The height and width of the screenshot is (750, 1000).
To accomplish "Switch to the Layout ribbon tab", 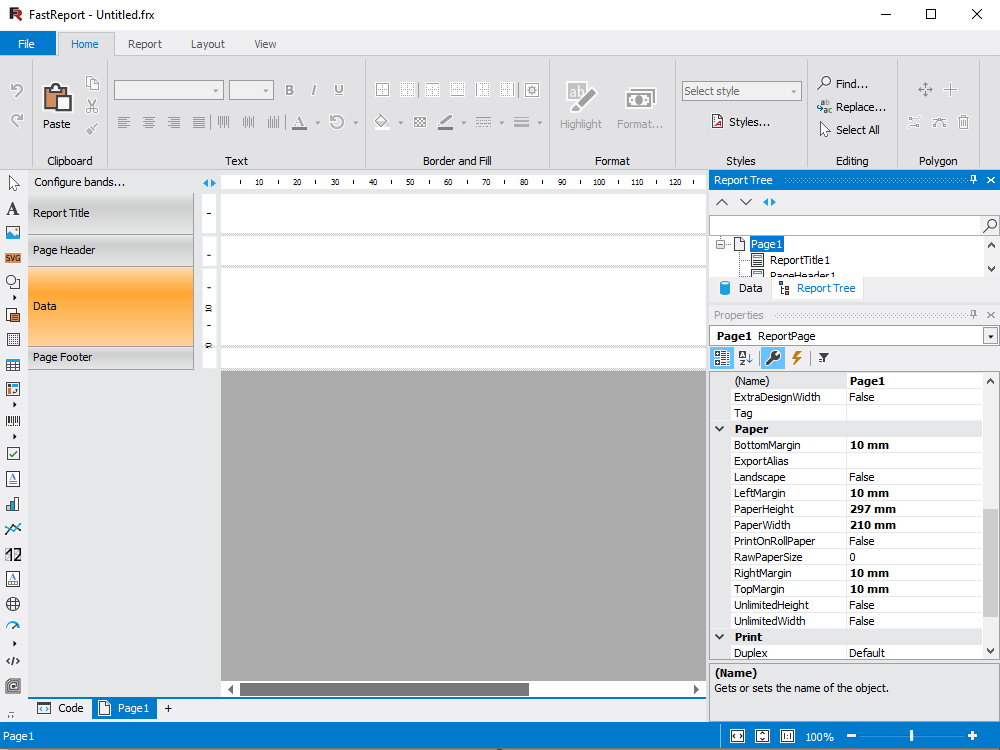I will coord(208,44).
